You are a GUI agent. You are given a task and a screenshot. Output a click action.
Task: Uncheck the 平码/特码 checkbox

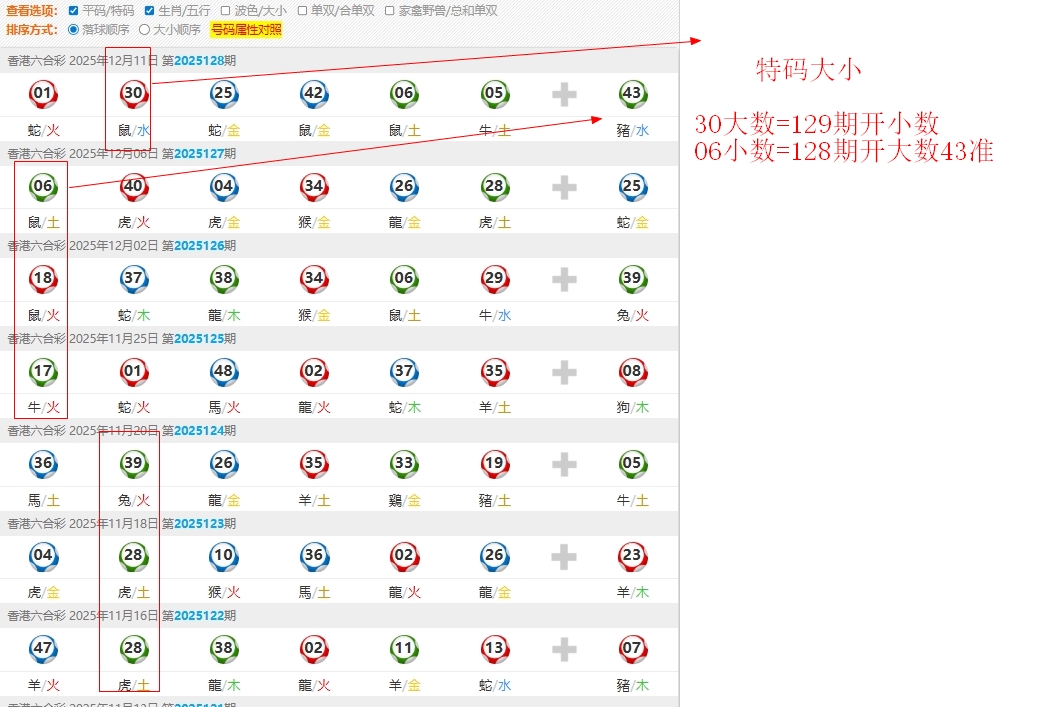(x=73, y=11)
